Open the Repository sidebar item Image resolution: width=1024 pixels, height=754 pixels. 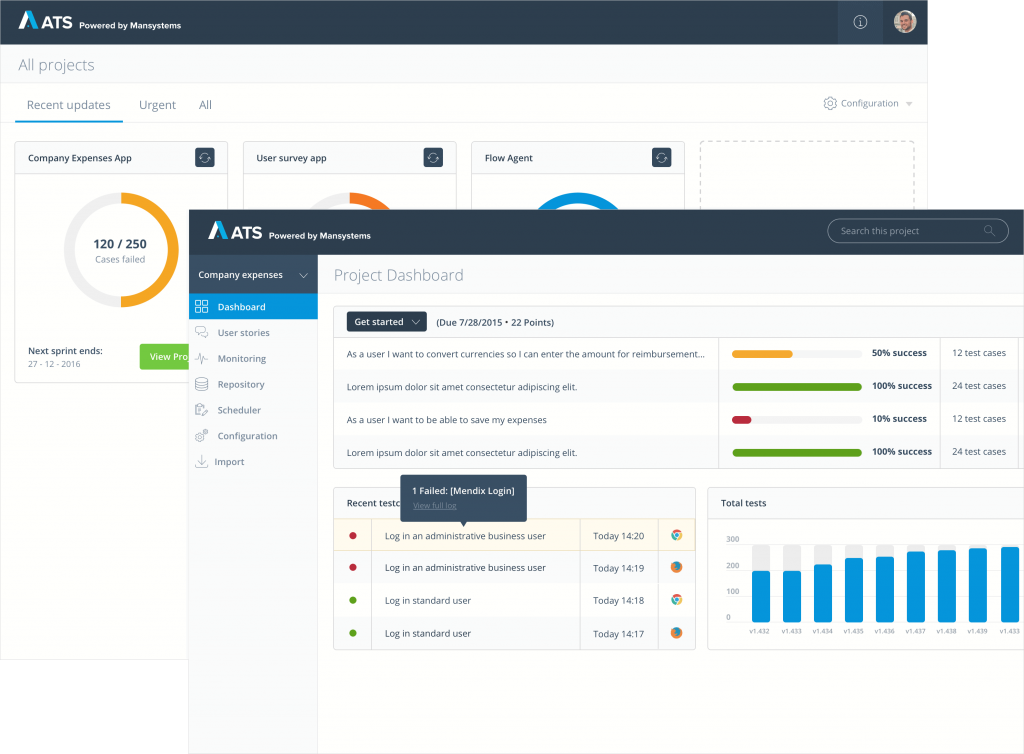[240, 385]
